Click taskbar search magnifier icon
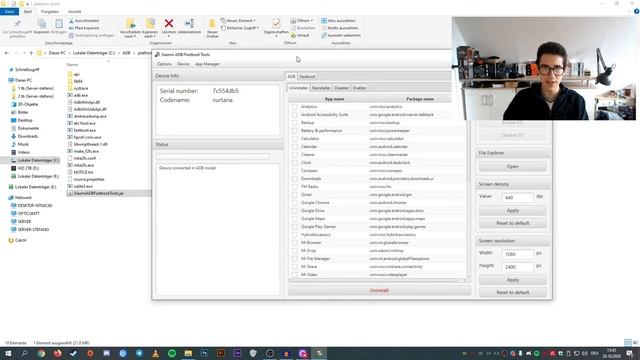This screenshot has width=640, height=360. click(24, 353)
